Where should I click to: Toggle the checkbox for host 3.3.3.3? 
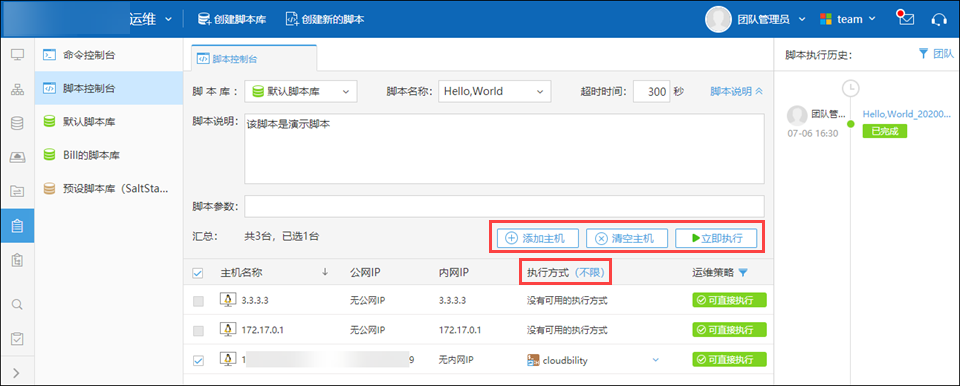coord(198,301)
